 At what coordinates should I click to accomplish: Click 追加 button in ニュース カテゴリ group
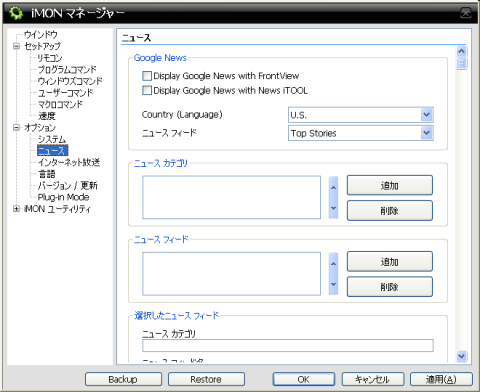pyautogui.click(x=390, y=185)
